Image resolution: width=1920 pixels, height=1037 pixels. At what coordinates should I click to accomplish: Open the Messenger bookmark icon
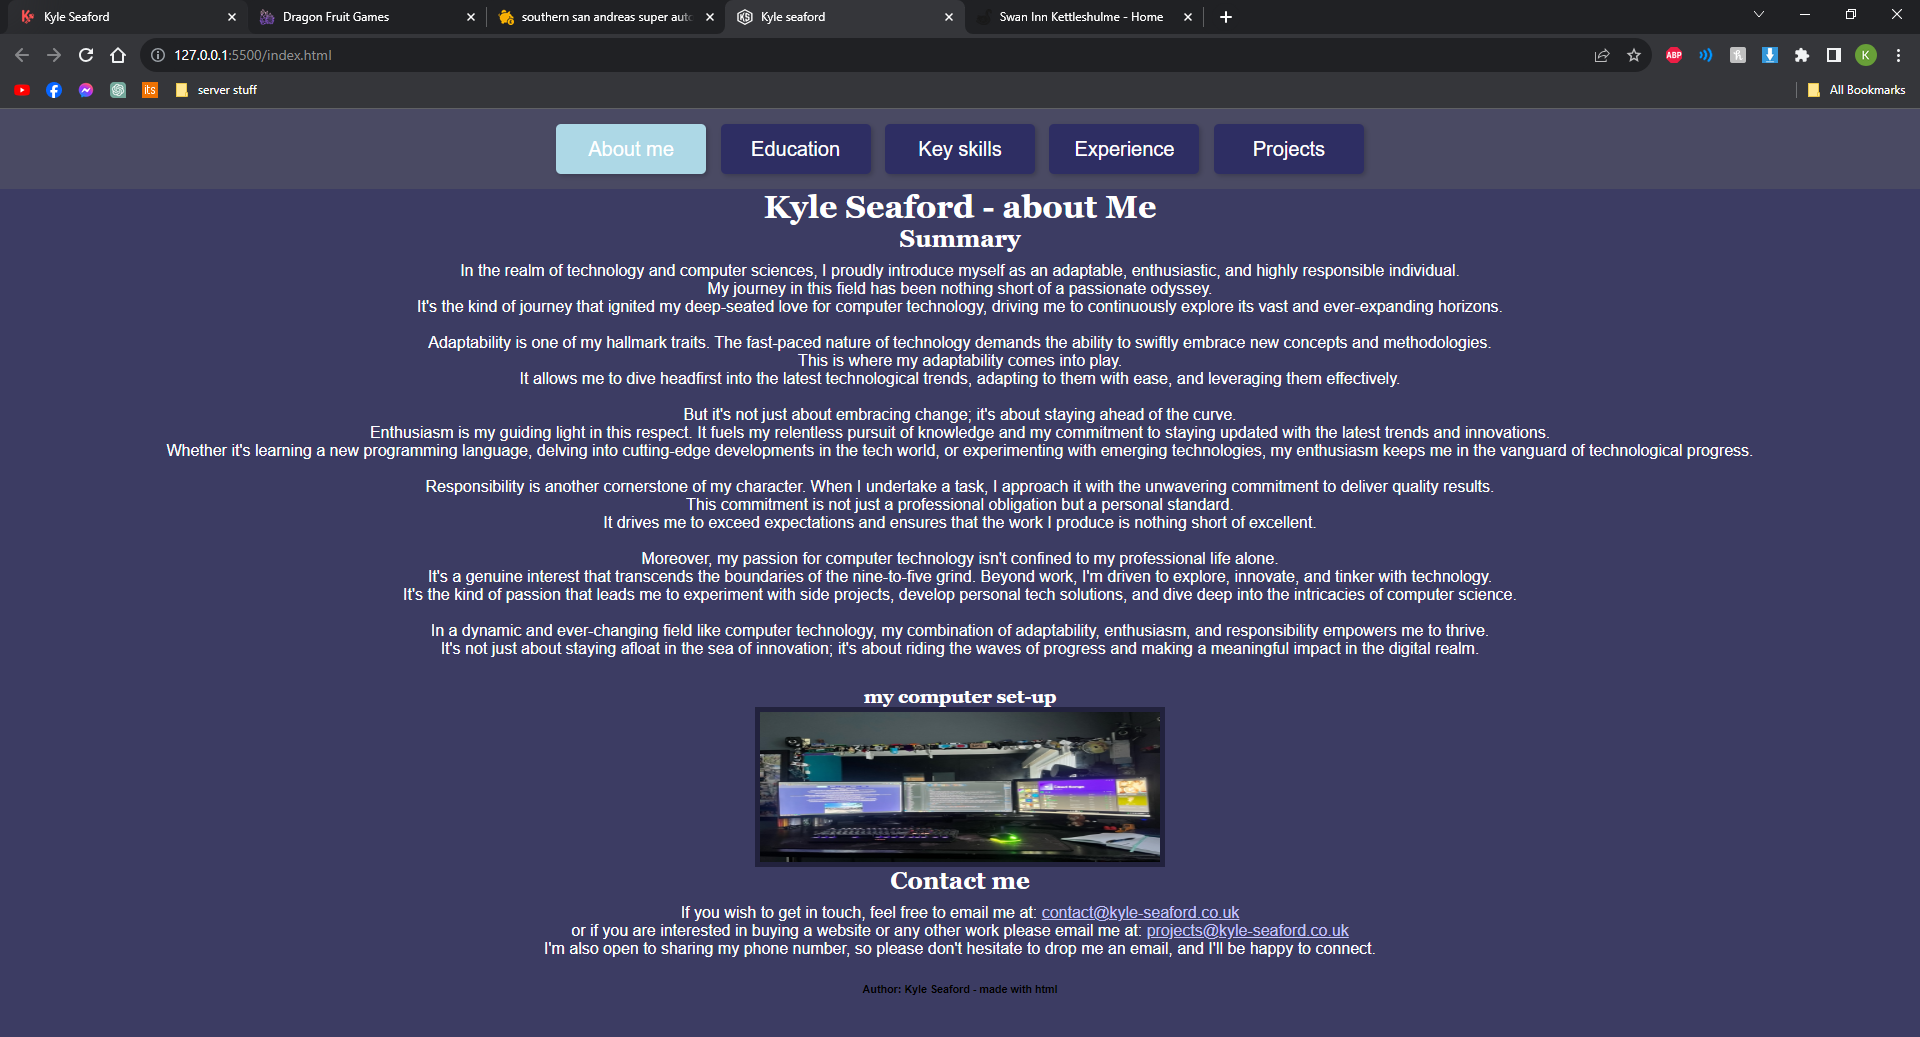[86, 90]
